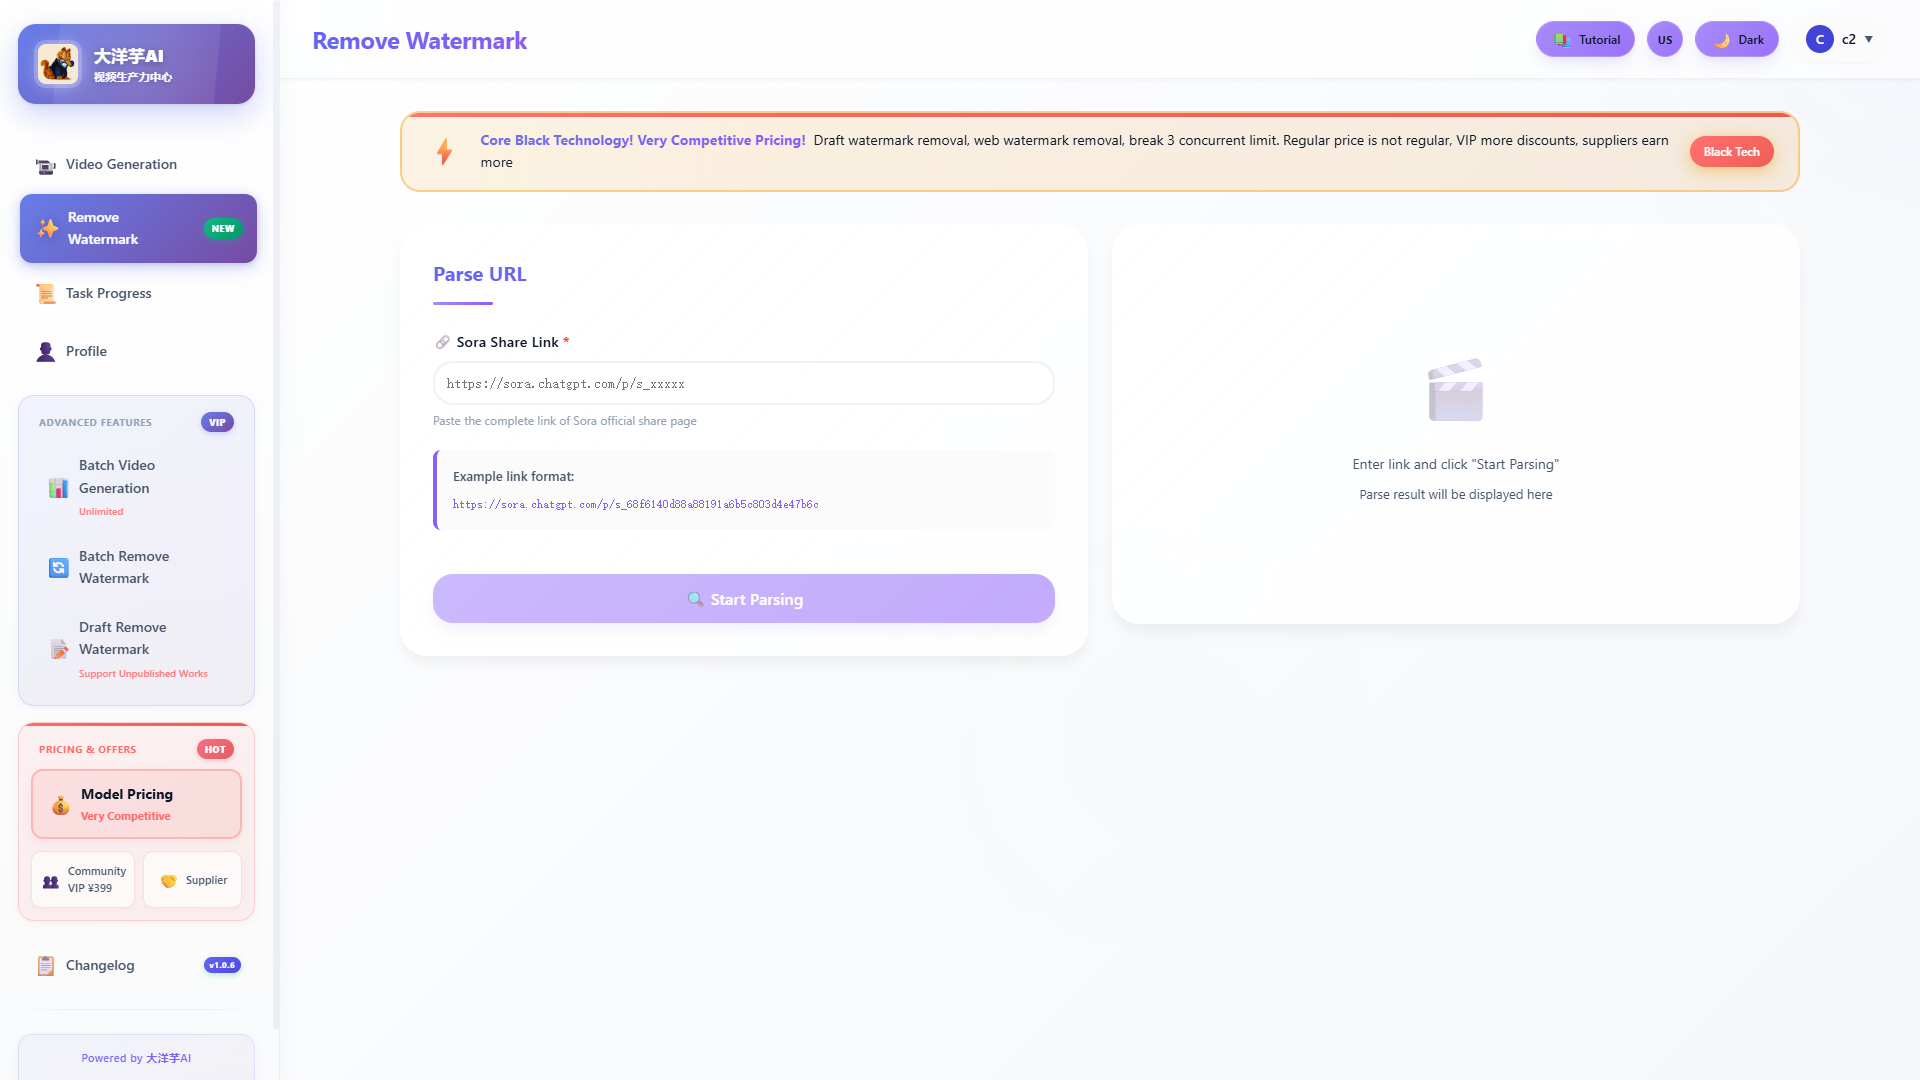This screenshot has height=1080, width=1920.
Task: Click the Sora Share Link input field
Action: click(x=743, y=383)
